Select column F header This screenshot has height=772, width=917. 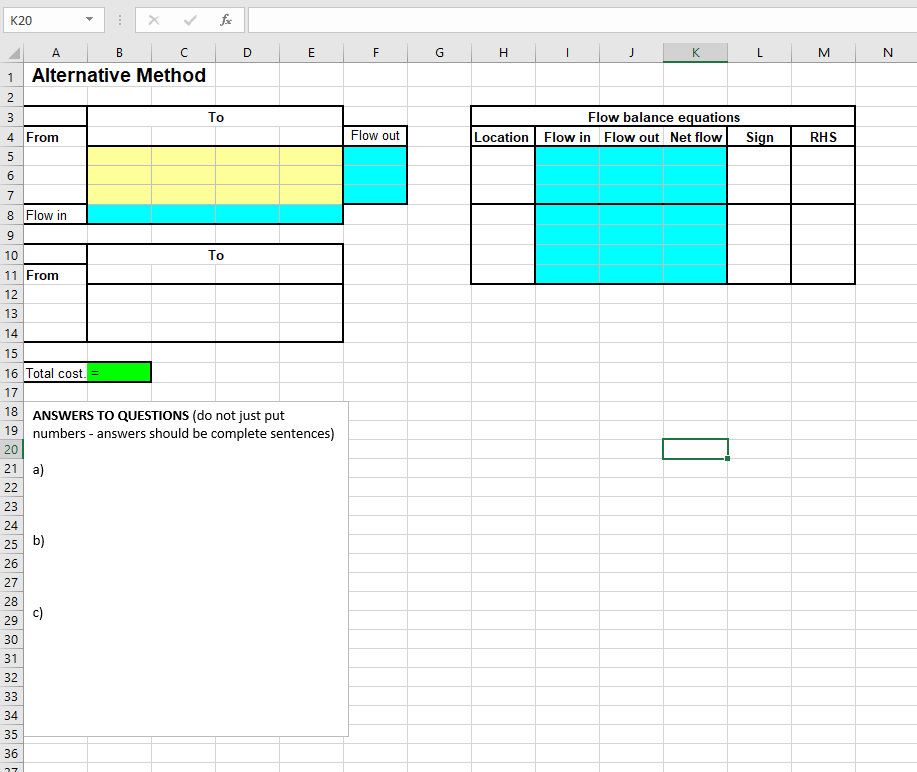[x=375, y=53]
